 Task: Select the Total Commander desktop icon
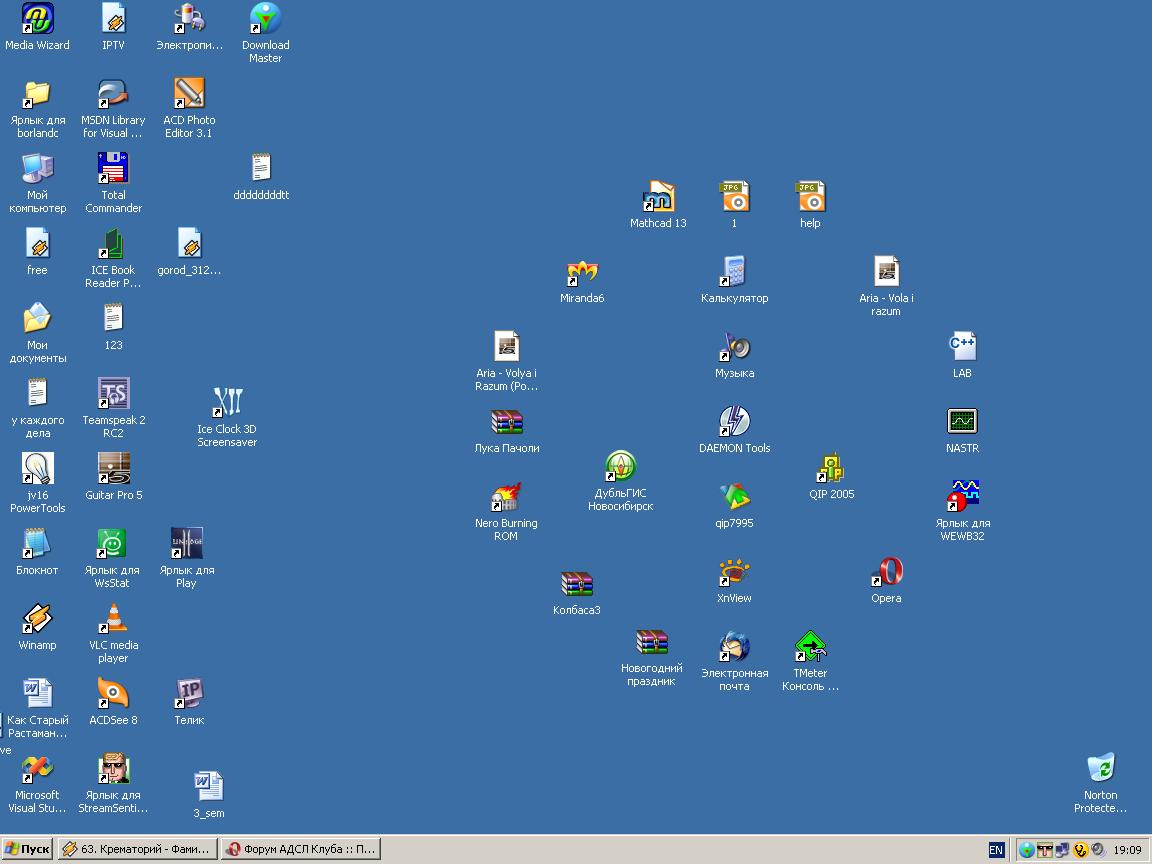(113, 169)
